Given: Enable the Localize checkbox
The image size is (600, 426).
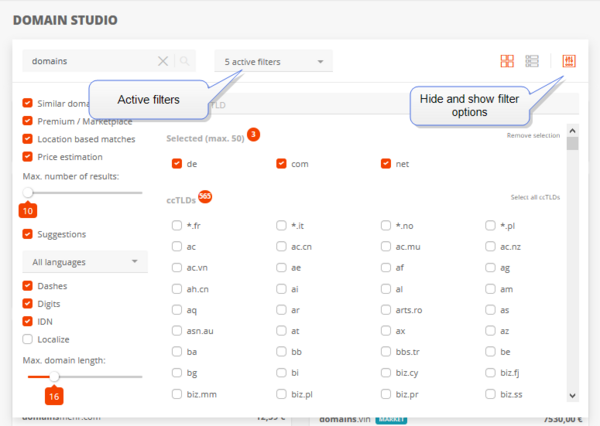Looking at the screenshot, I should (x=28, y=339).
